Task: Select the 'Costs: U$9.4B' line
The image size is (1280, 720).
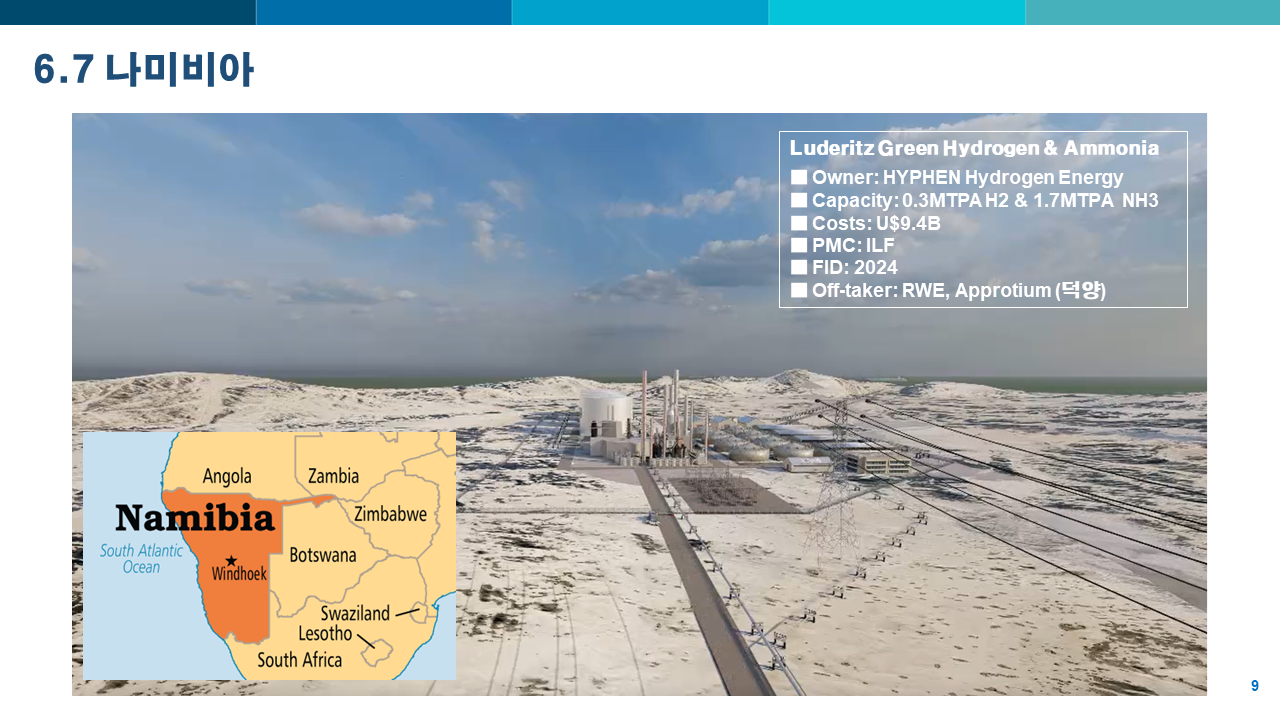Action: coord(865,223)
